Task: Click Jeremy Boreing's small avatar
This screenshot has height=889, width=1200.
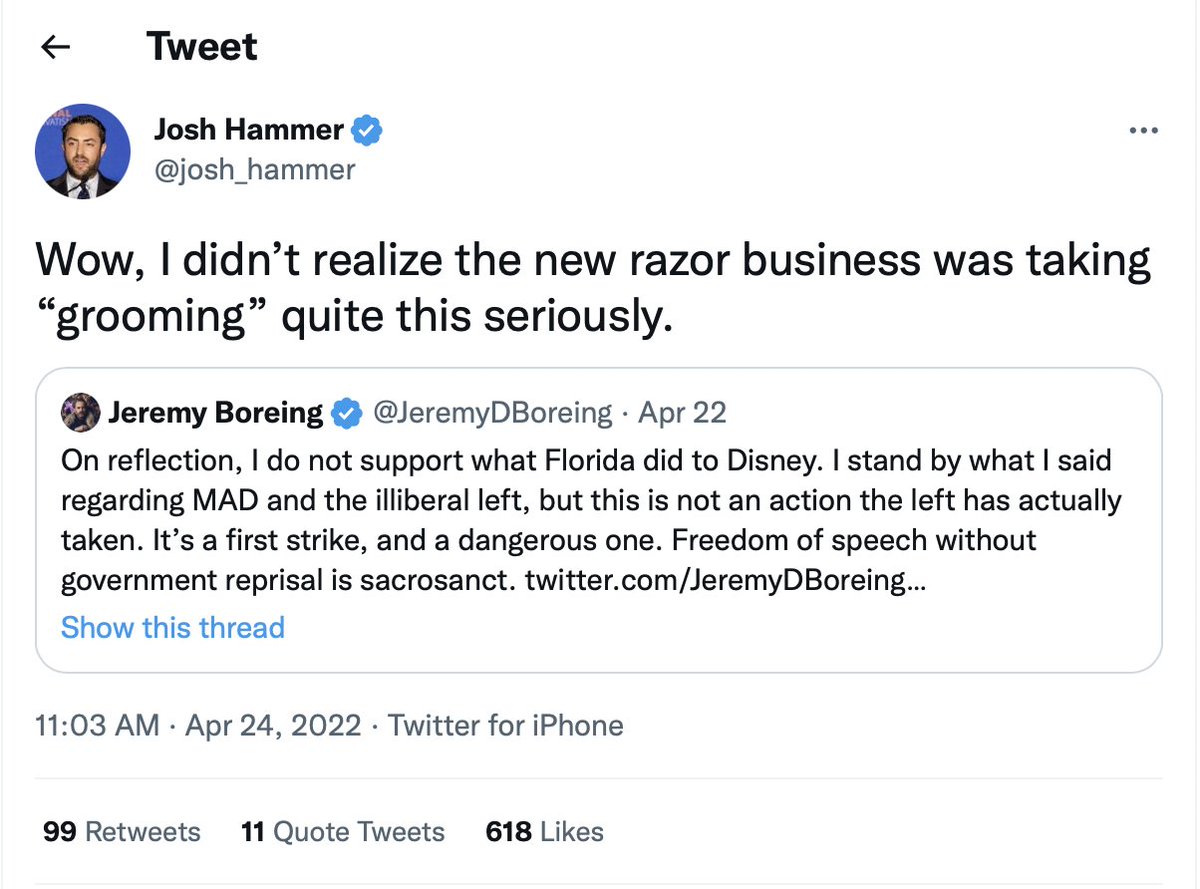Action: click(80, 412)
